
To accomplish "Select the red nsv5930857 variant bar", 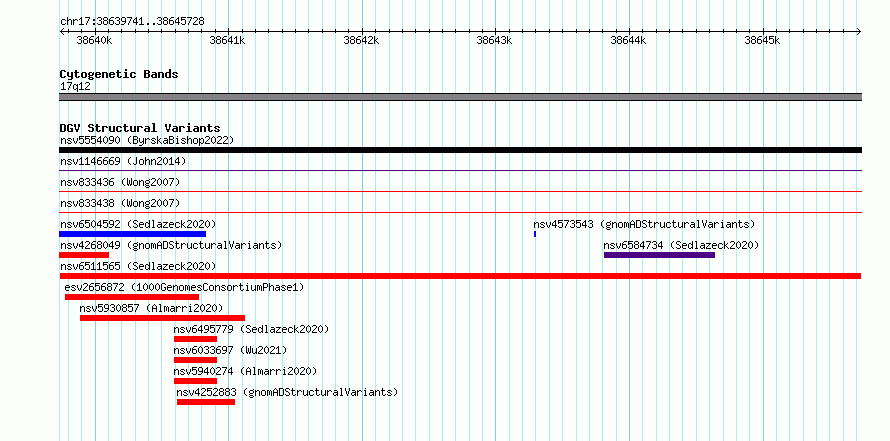I will coord(162,318).
